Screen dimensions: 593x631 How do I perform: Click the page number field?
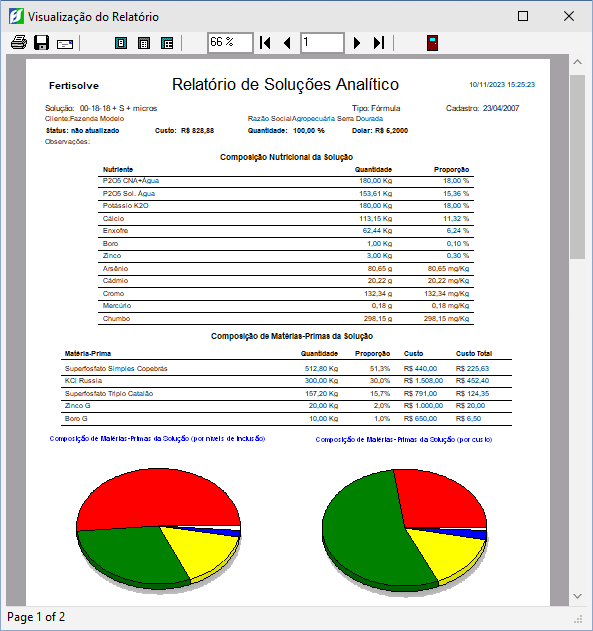pos(322,42)
